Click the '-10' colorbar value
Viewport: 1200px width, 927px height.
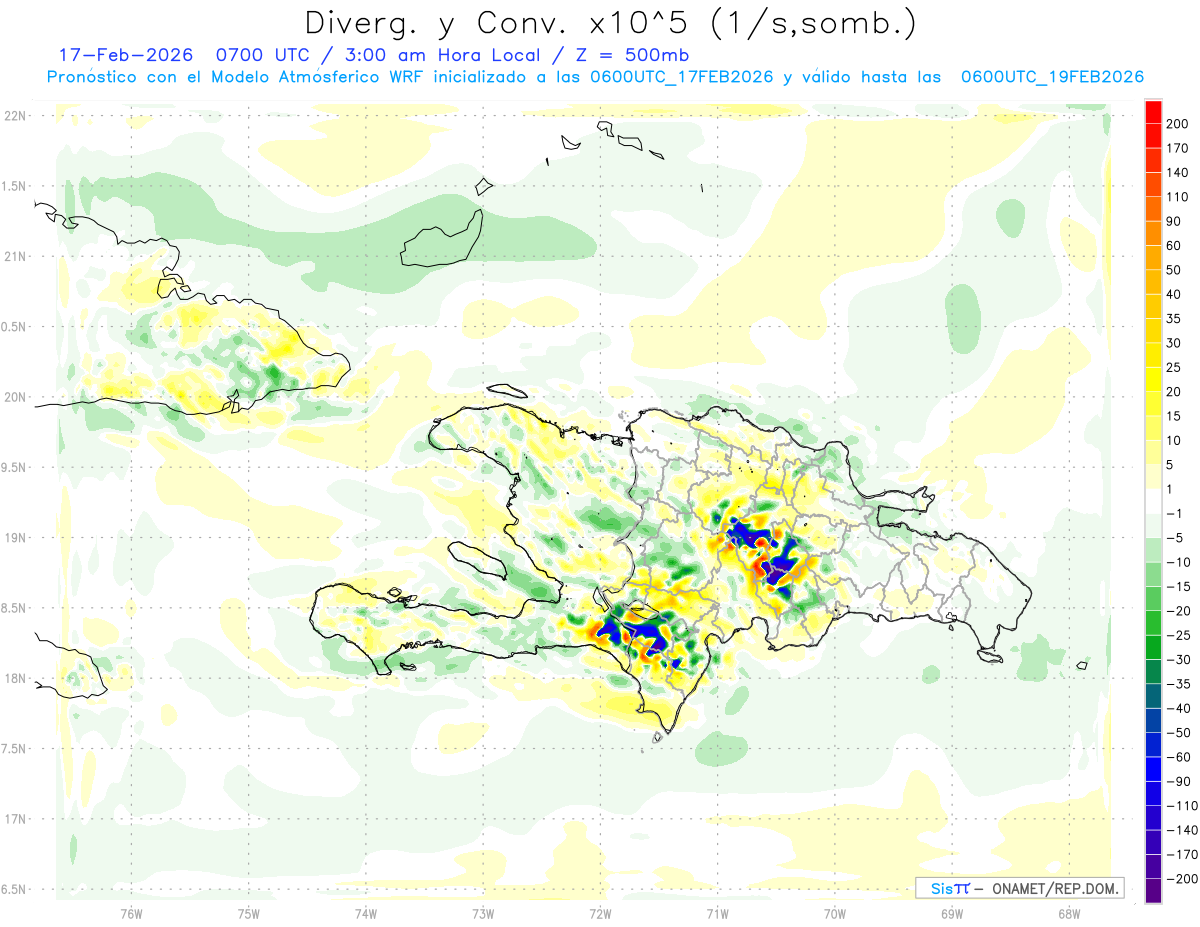pos(1180,562)
